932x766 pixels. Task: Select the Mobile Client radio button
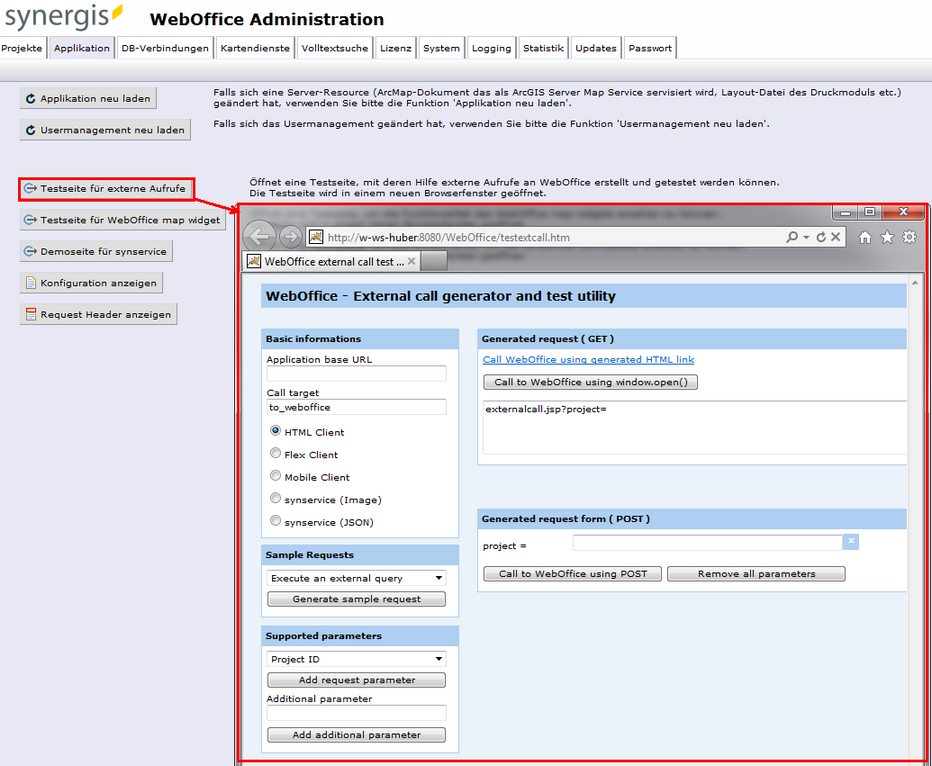(276, 477)
